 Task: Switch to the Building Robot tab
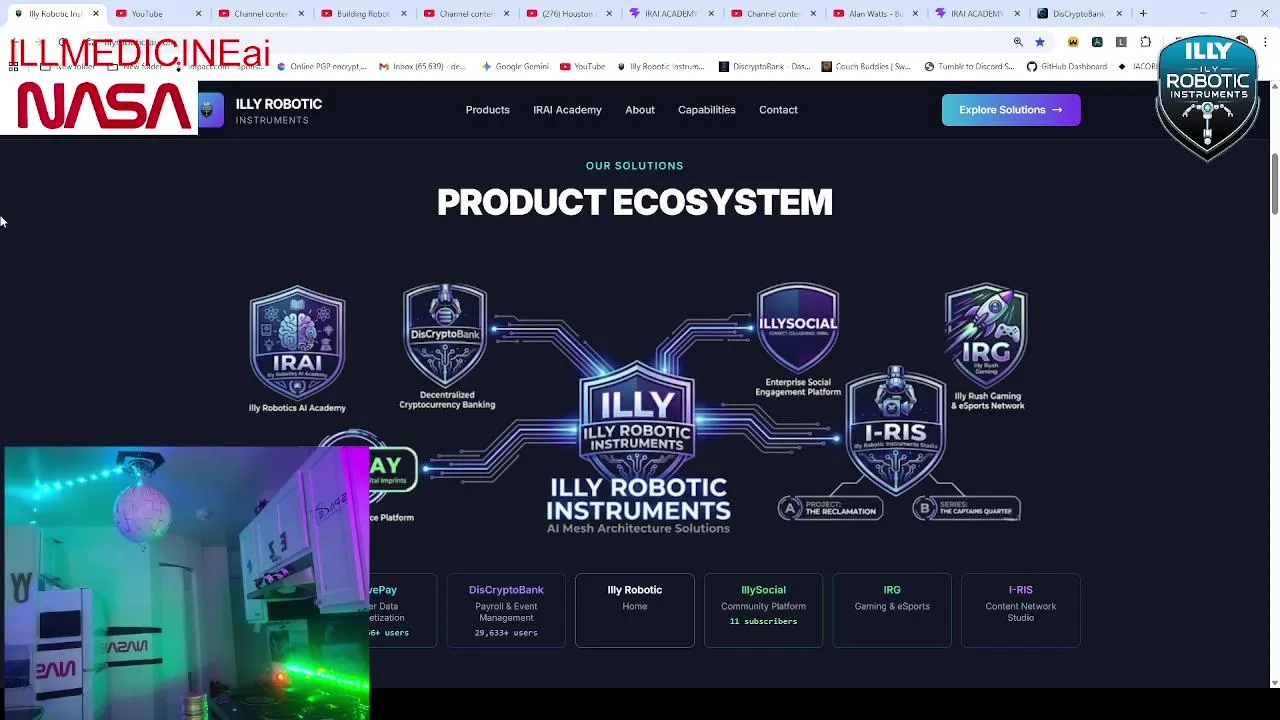[363, 14]
